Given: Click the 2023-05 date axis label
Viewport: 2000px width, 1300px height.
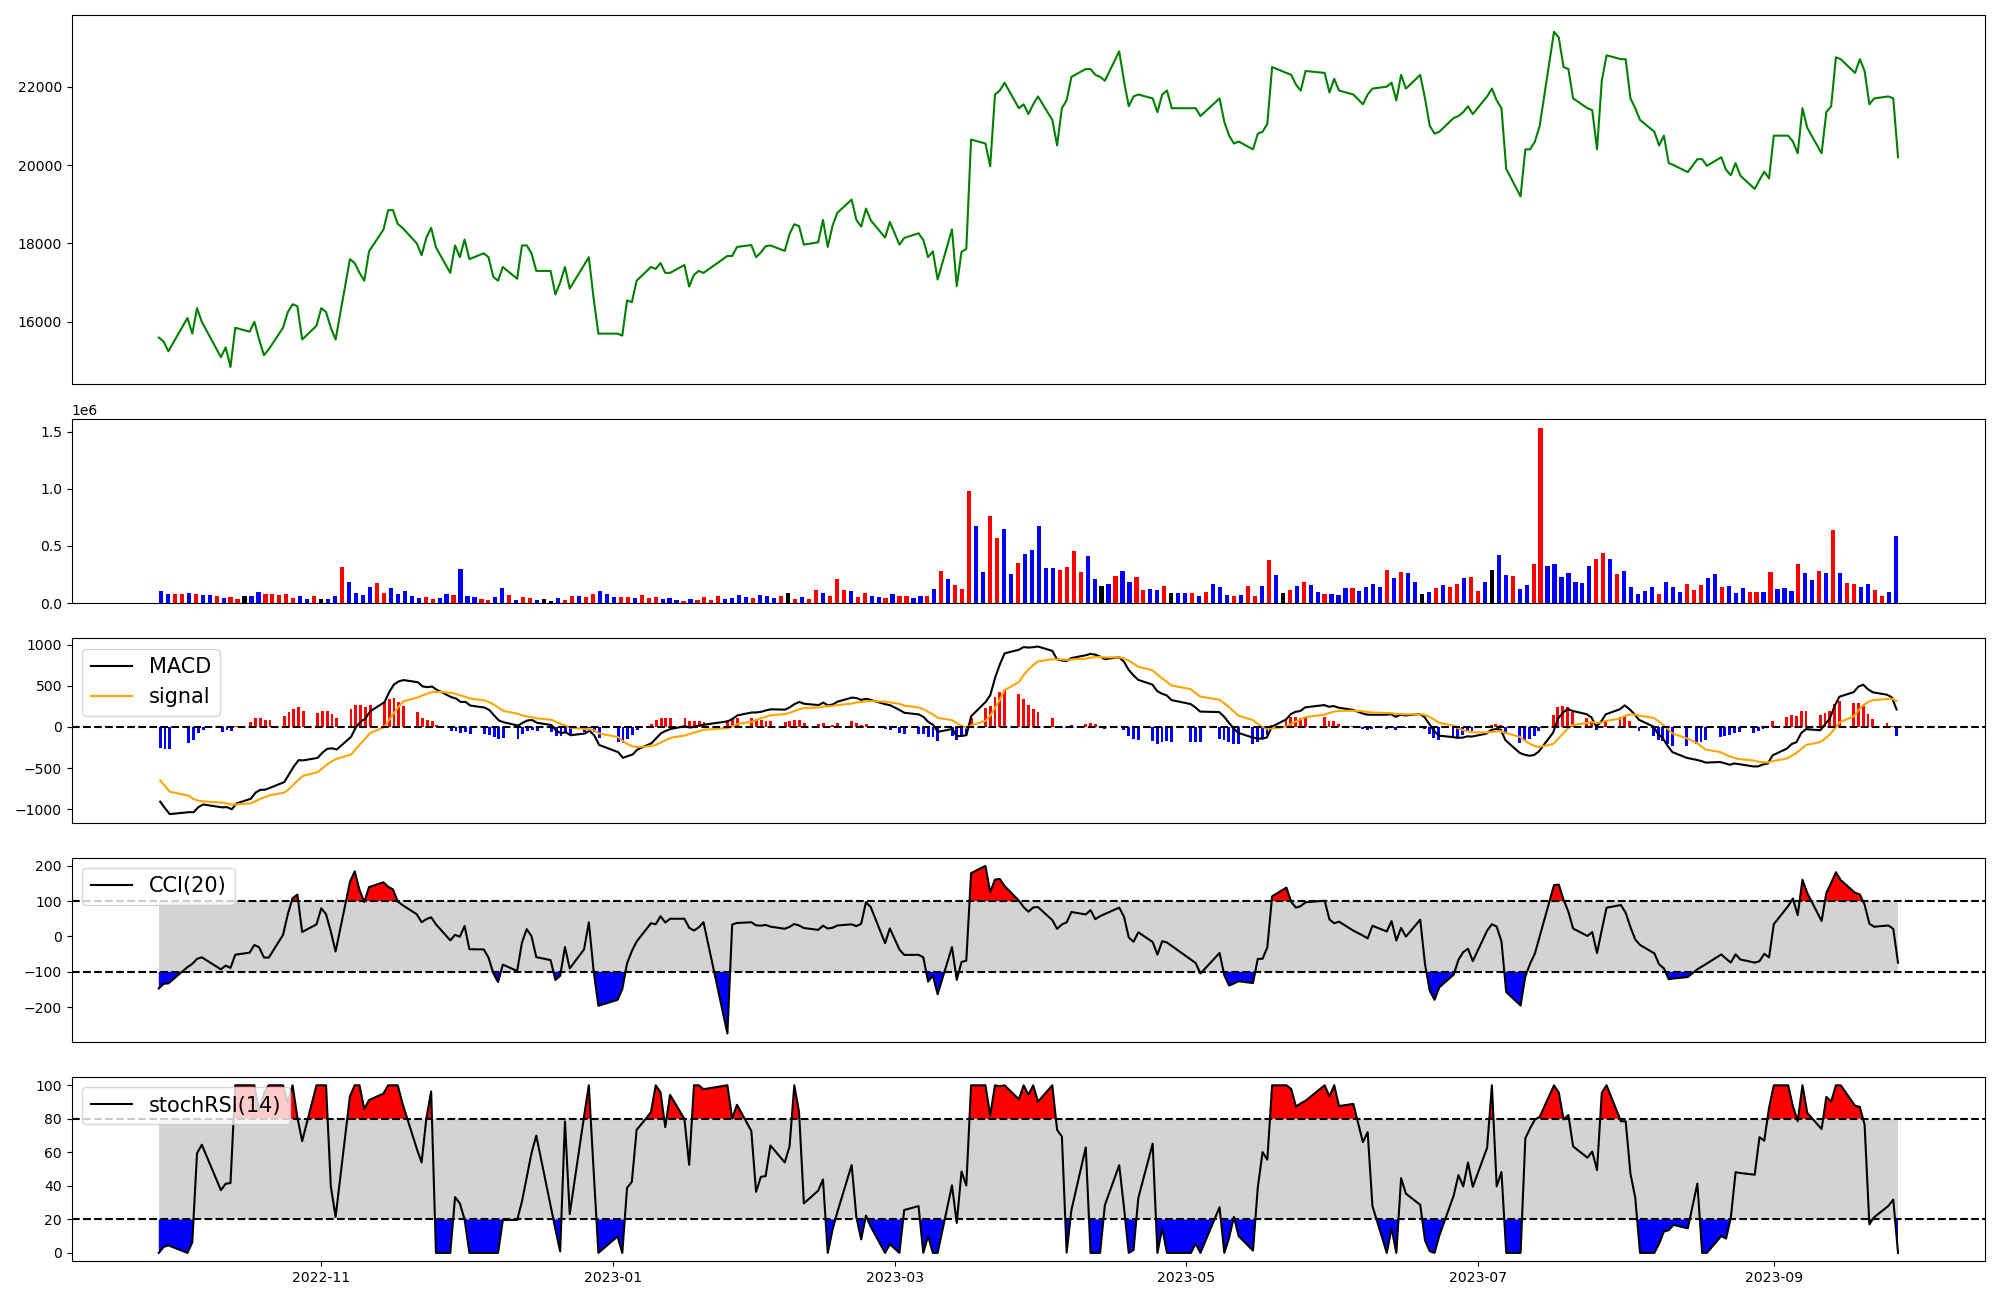Looking at the screenshot, I should click(1186, 1277).
